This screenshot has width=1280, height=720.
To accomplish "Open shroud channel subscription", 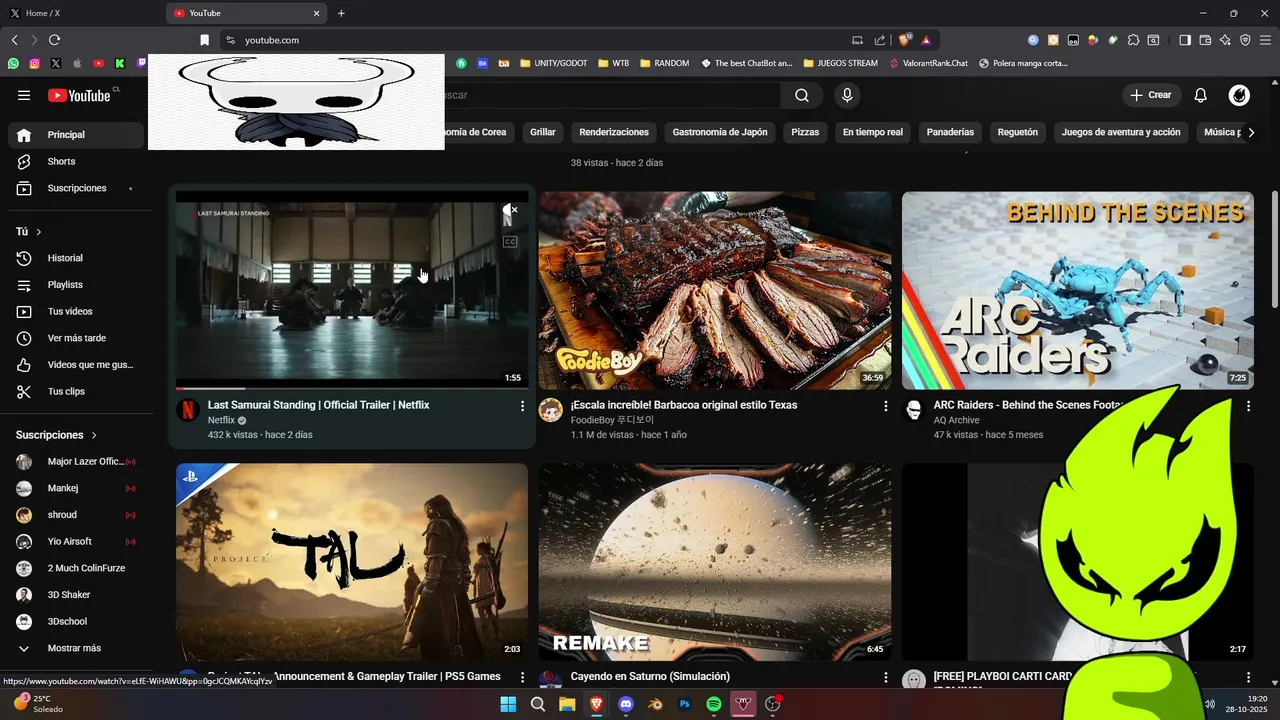I will (76, 515).
